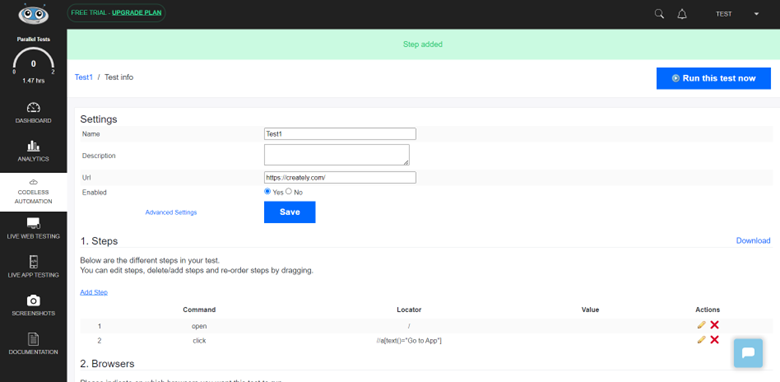Open Live App Testing in the sidebar
This screenshot has height=382, width=780.
click(x=33, y=267)
